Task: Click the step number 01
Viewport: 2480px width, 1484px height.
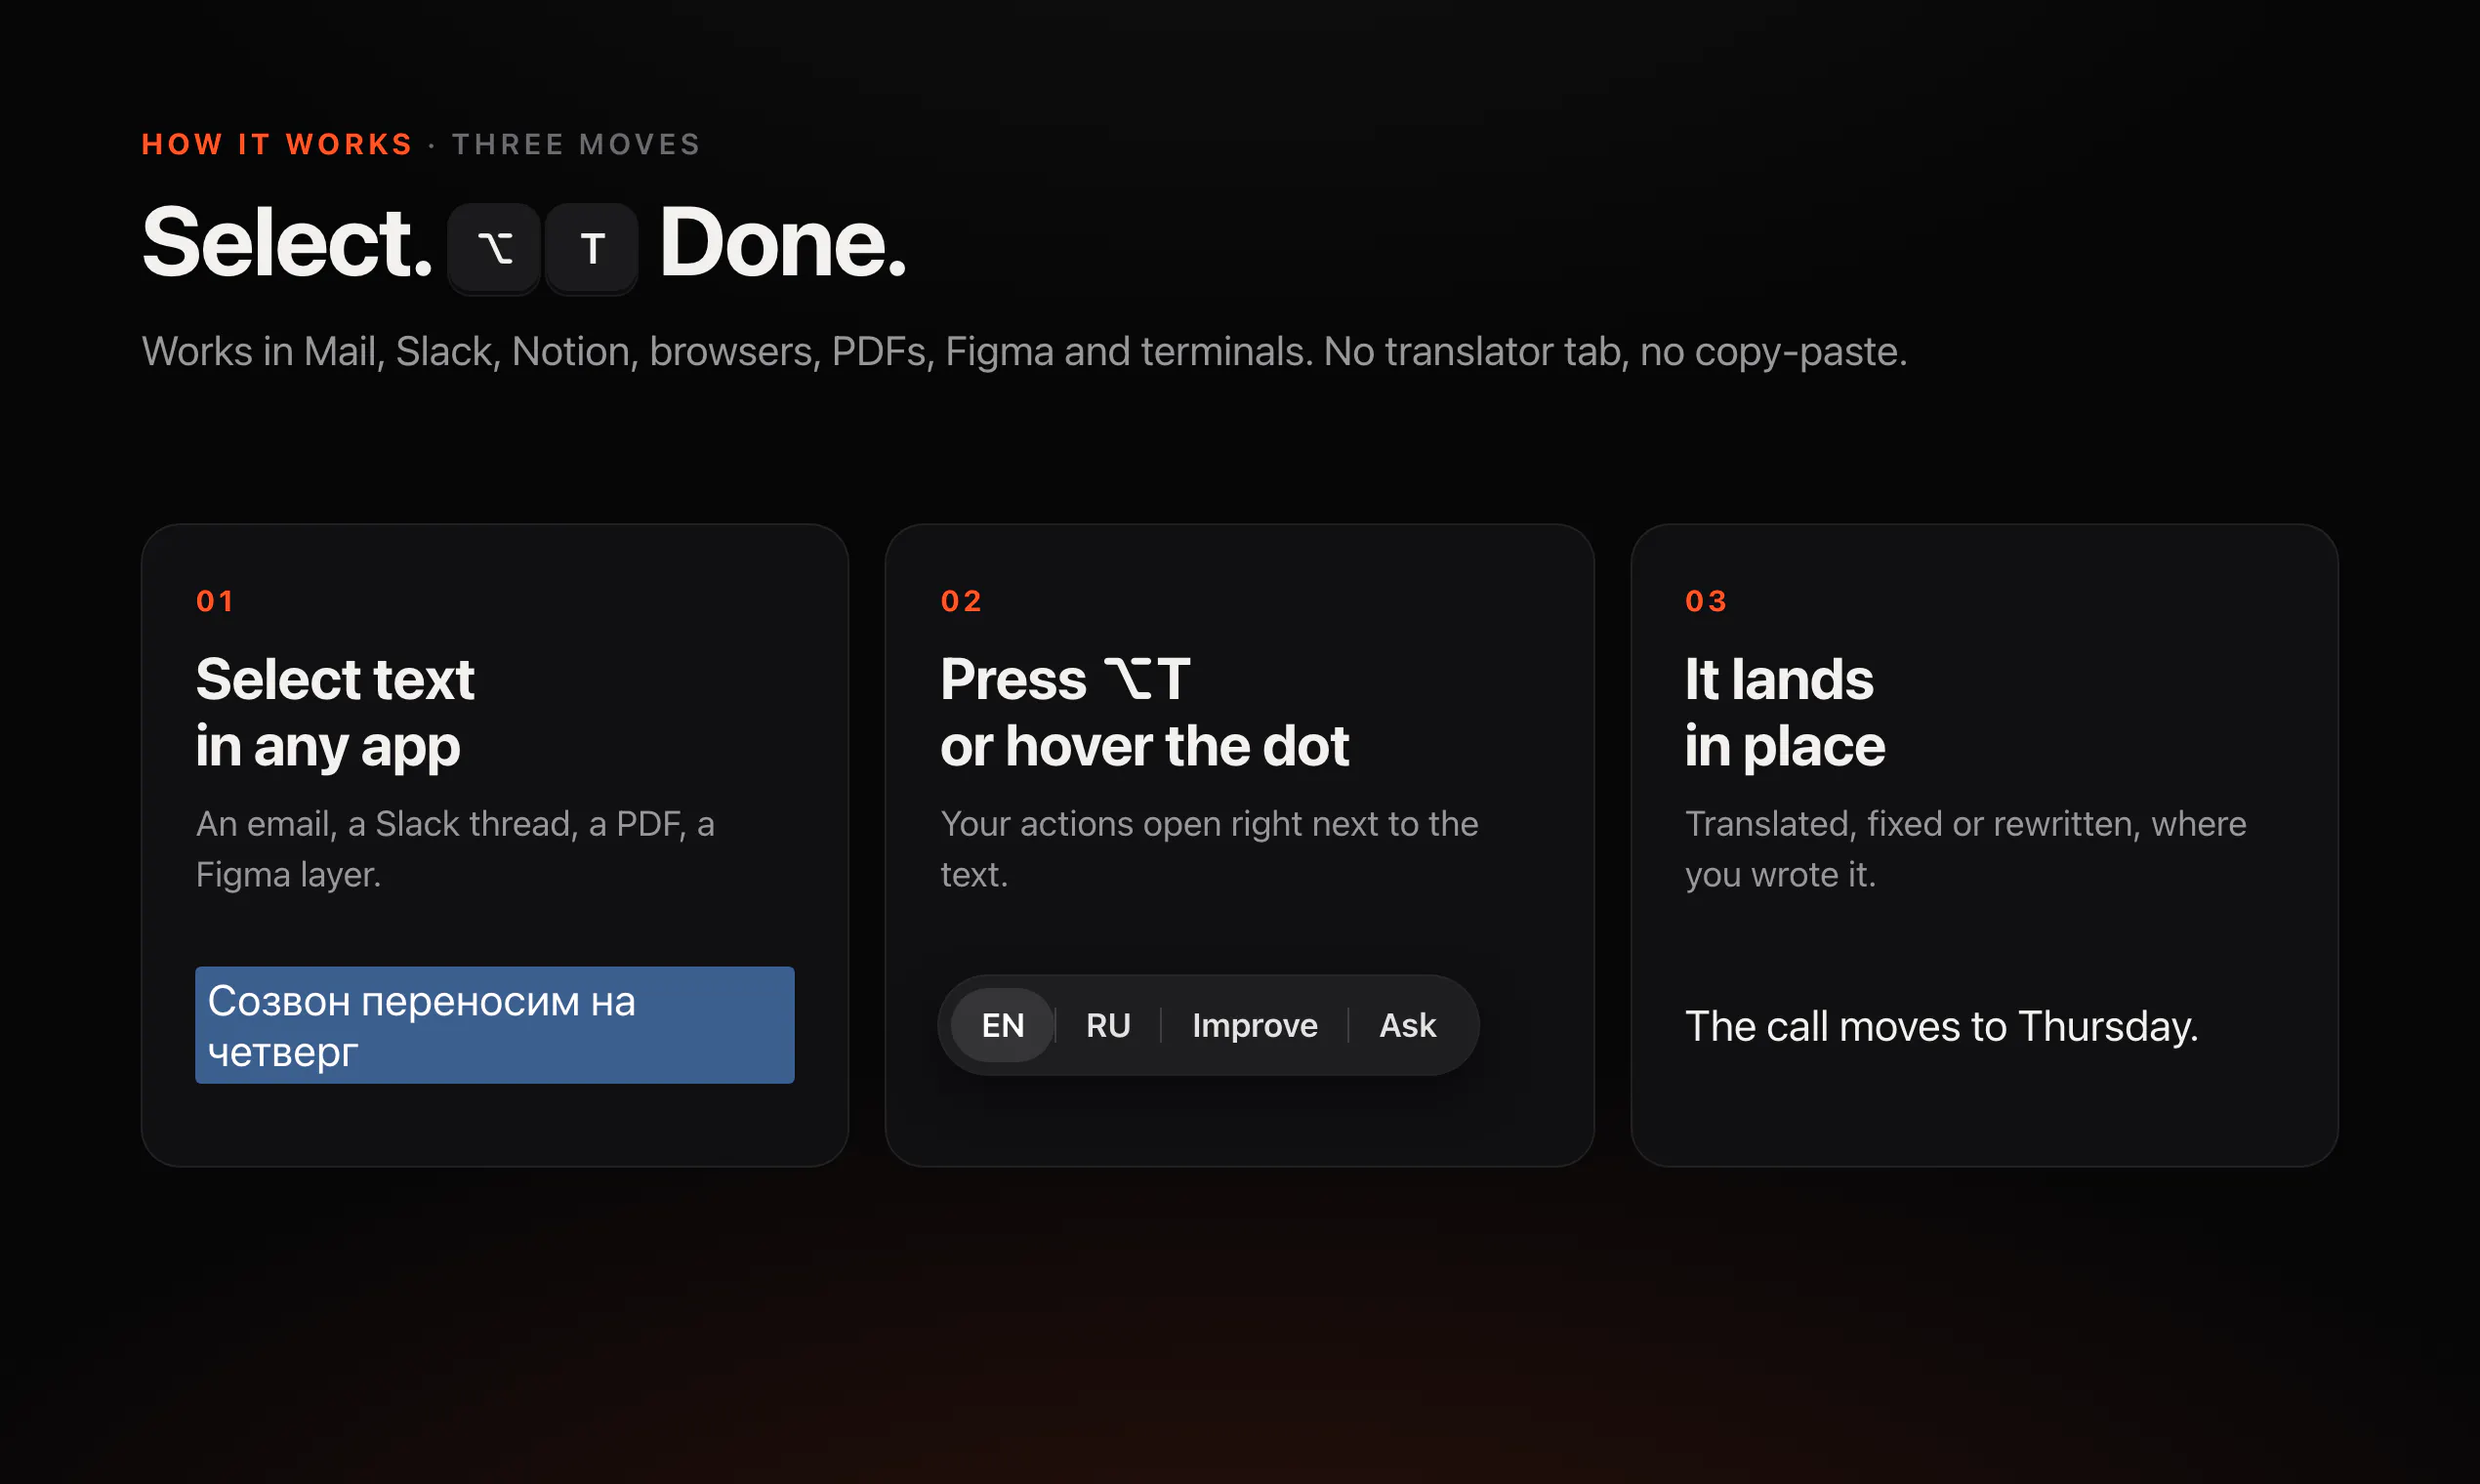Action: tap(215, 601)
